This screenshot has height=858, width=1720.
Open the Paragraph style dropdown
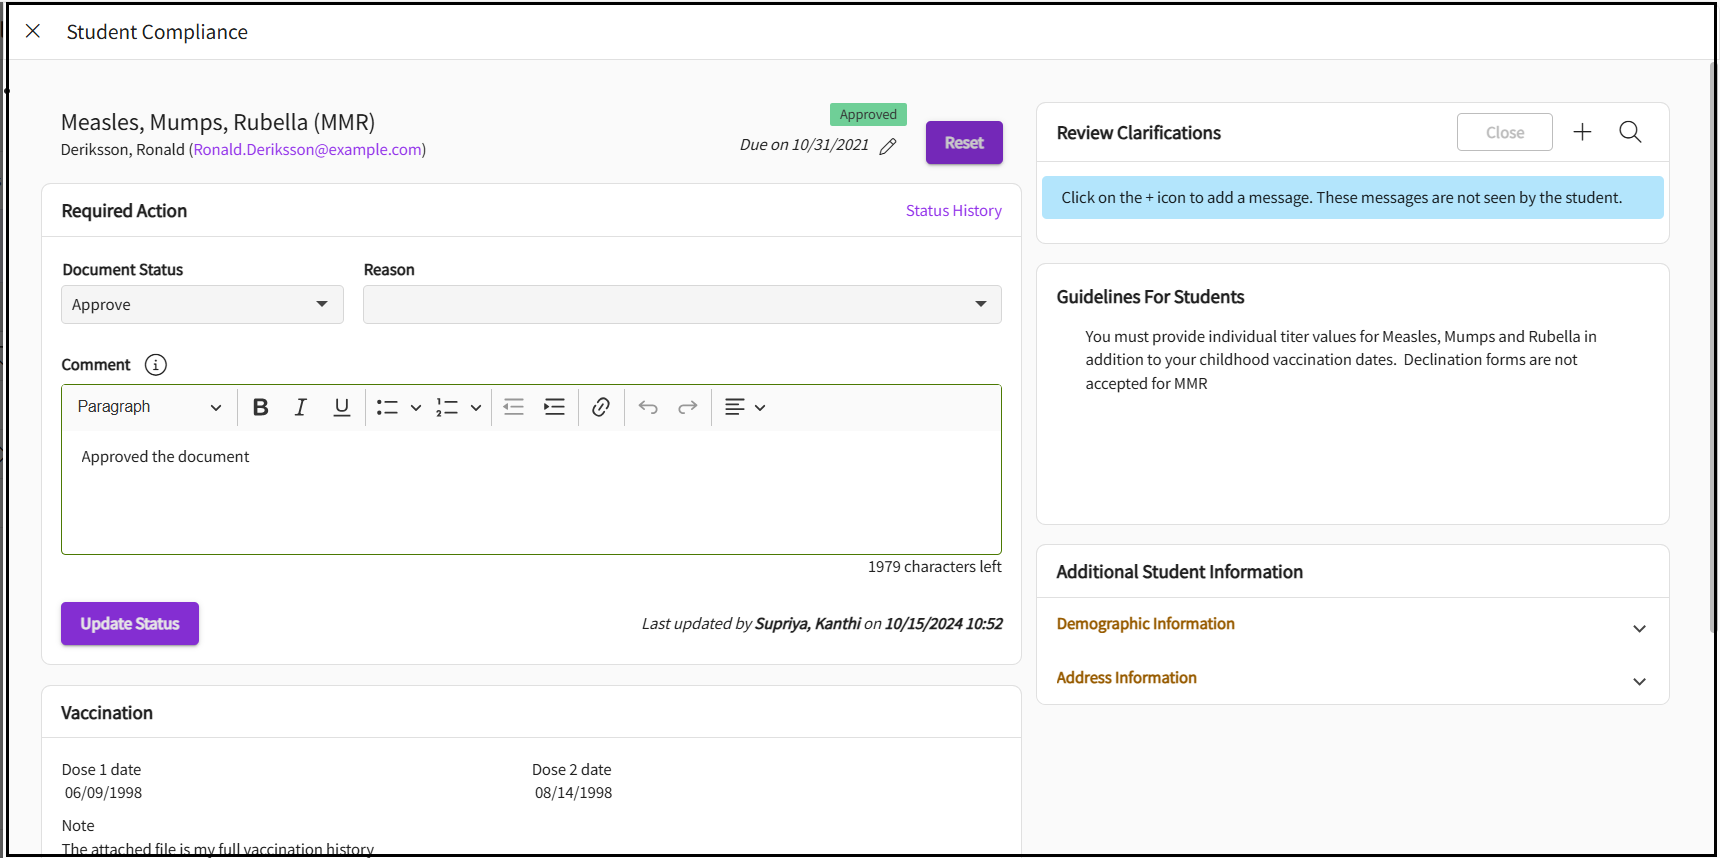149,407
